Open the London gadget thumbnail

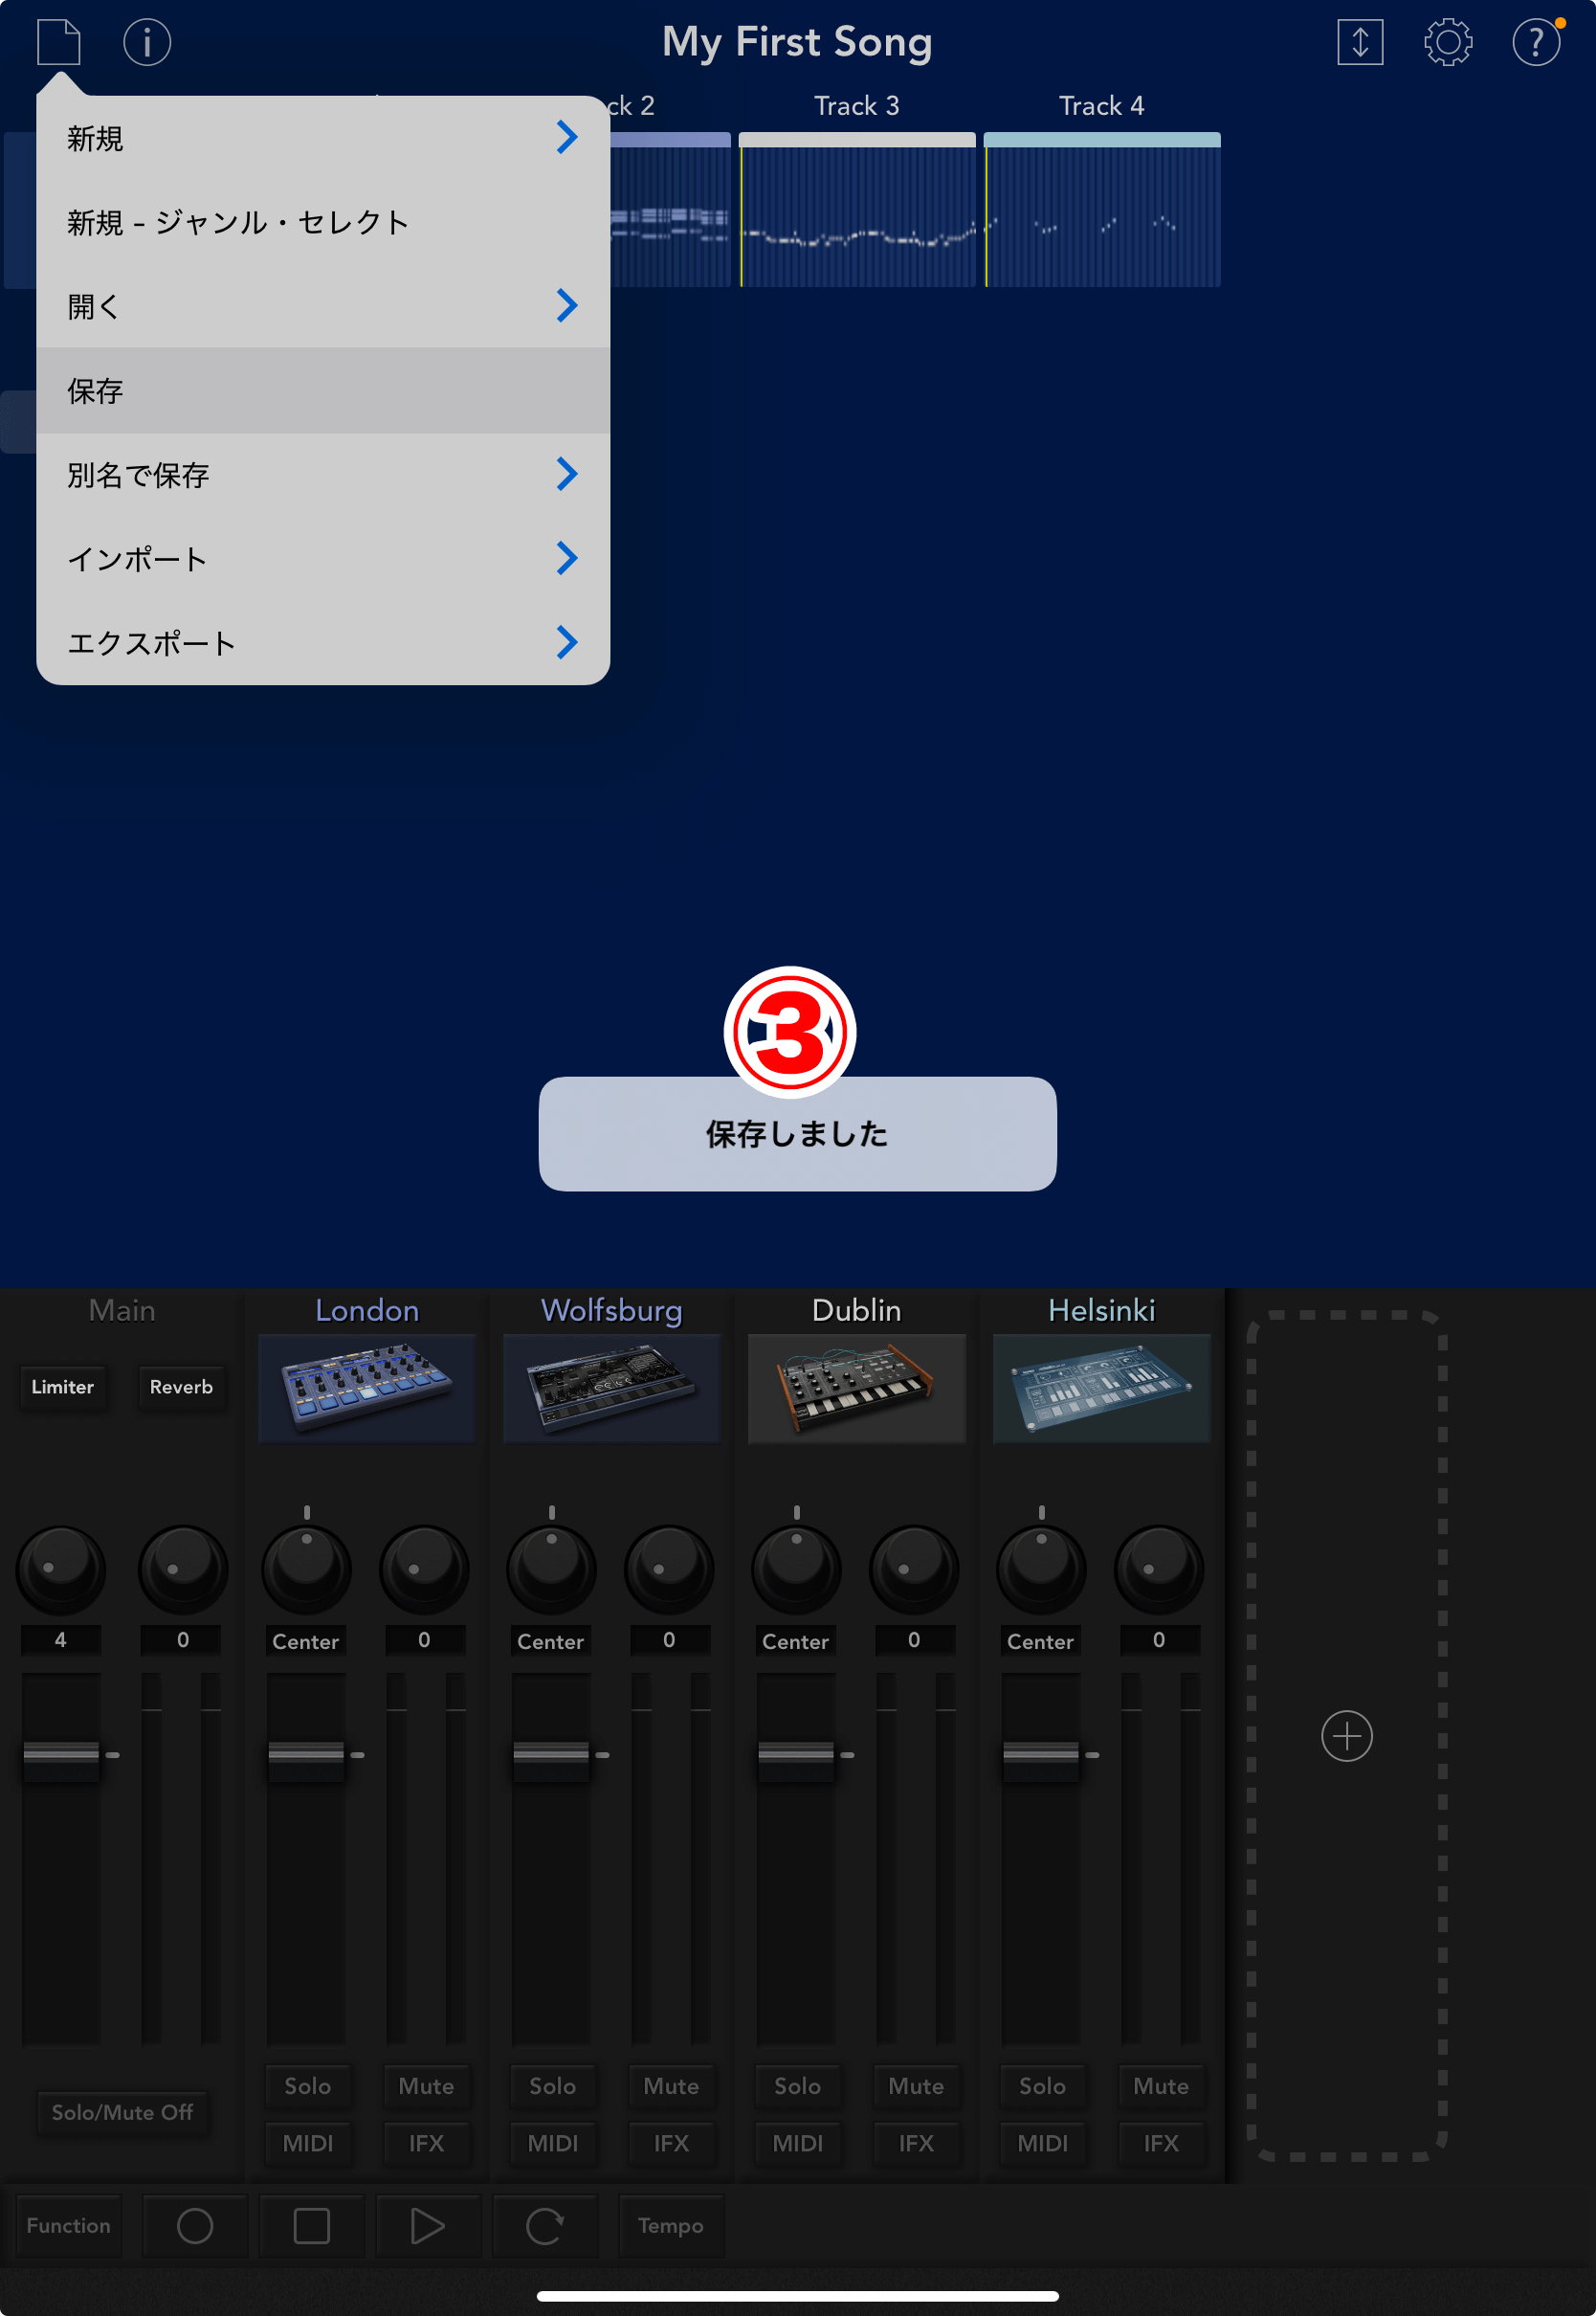367,1387
